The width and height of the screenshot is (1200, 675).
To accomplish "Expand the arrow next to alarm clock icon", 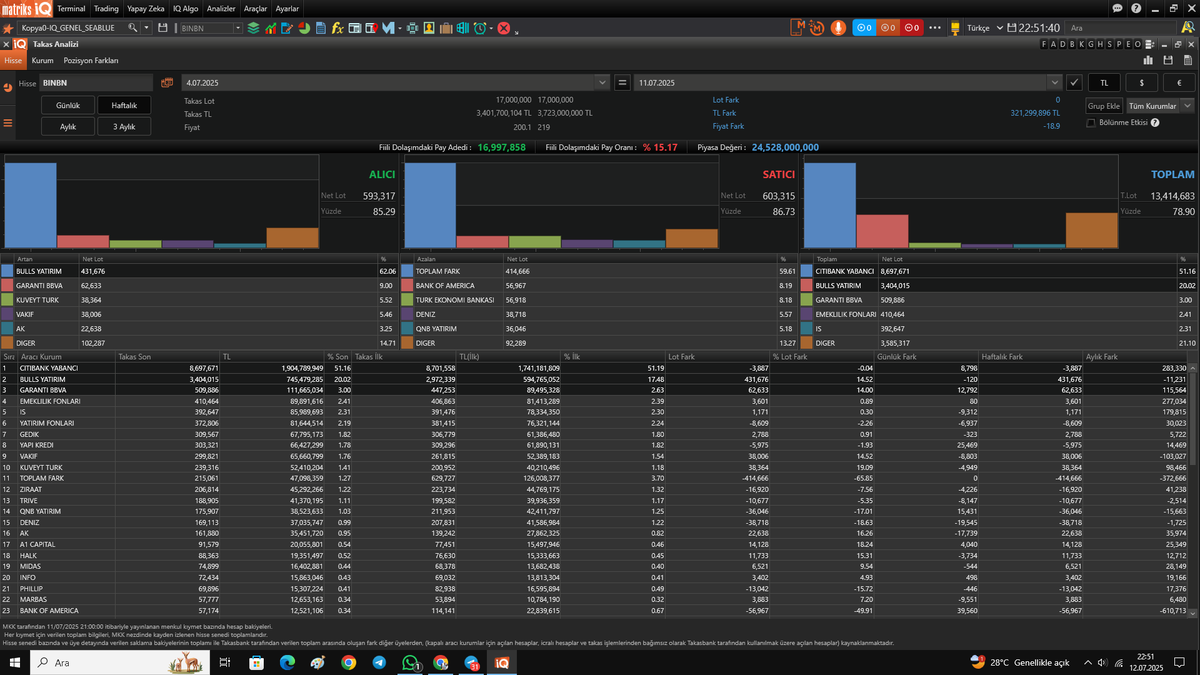I will coord(491,29).
